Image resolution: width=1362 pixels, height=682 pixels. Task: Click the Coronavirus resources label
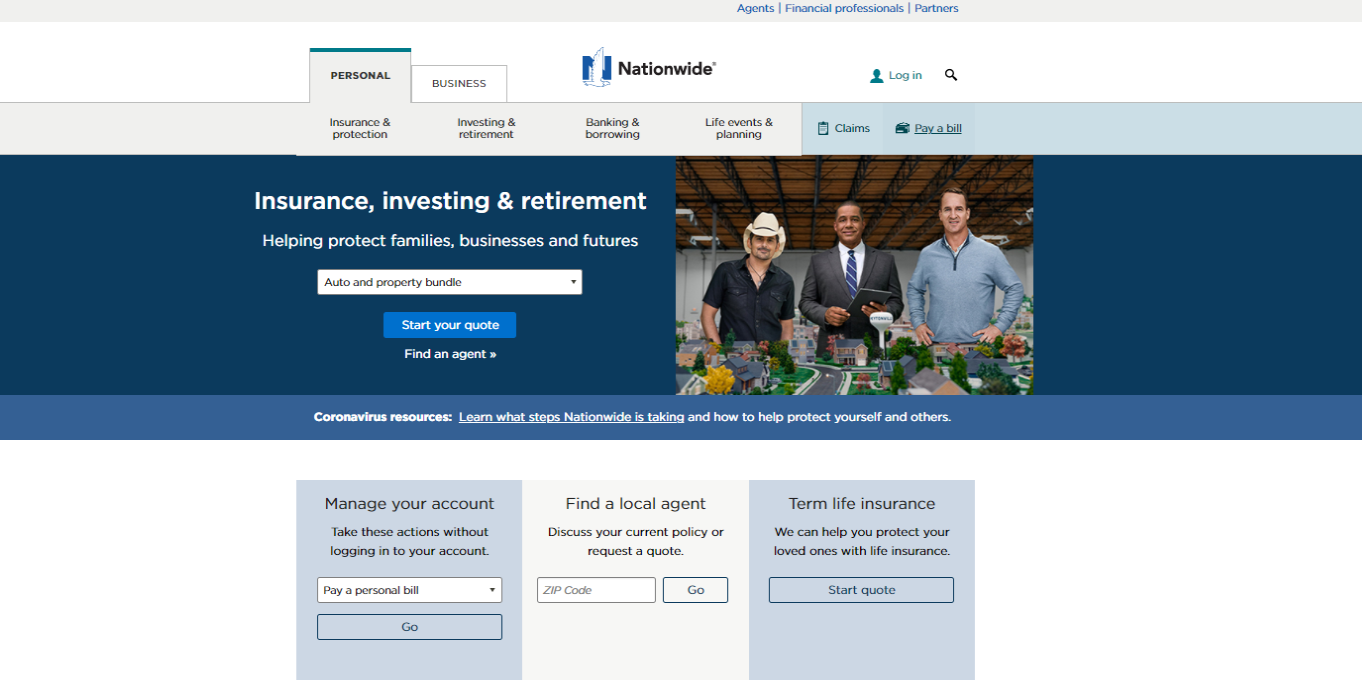[x=383, y=417]
